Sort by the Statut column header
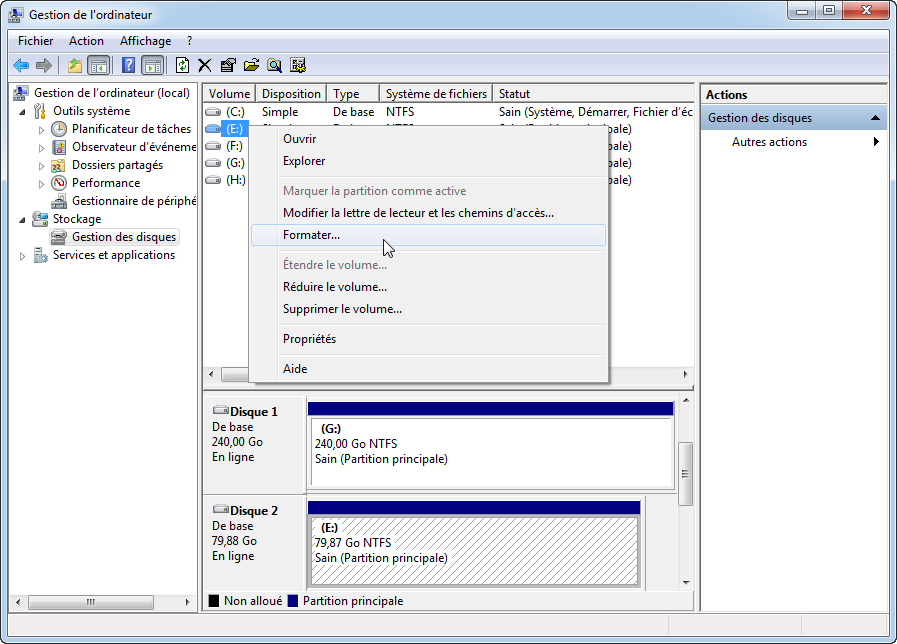Screen dimensions: 897x644 tap(593, 94)
